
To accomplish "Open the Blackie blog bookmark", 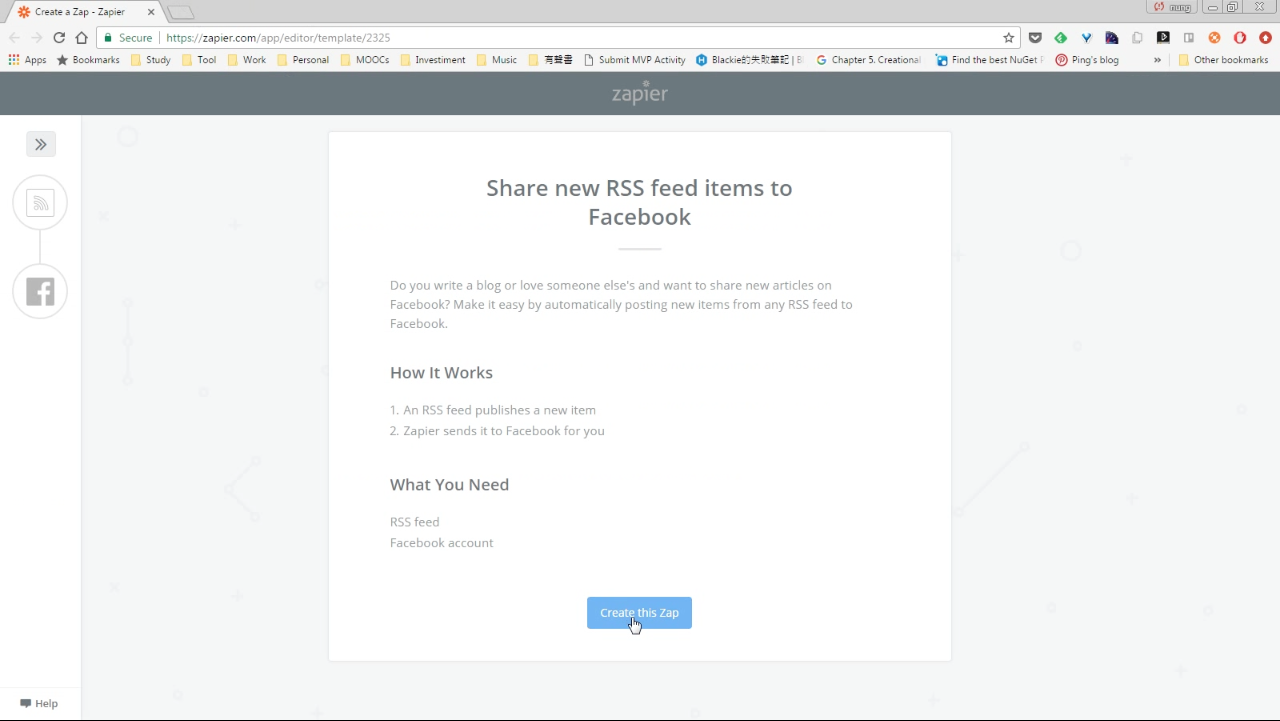I will 750,60.
